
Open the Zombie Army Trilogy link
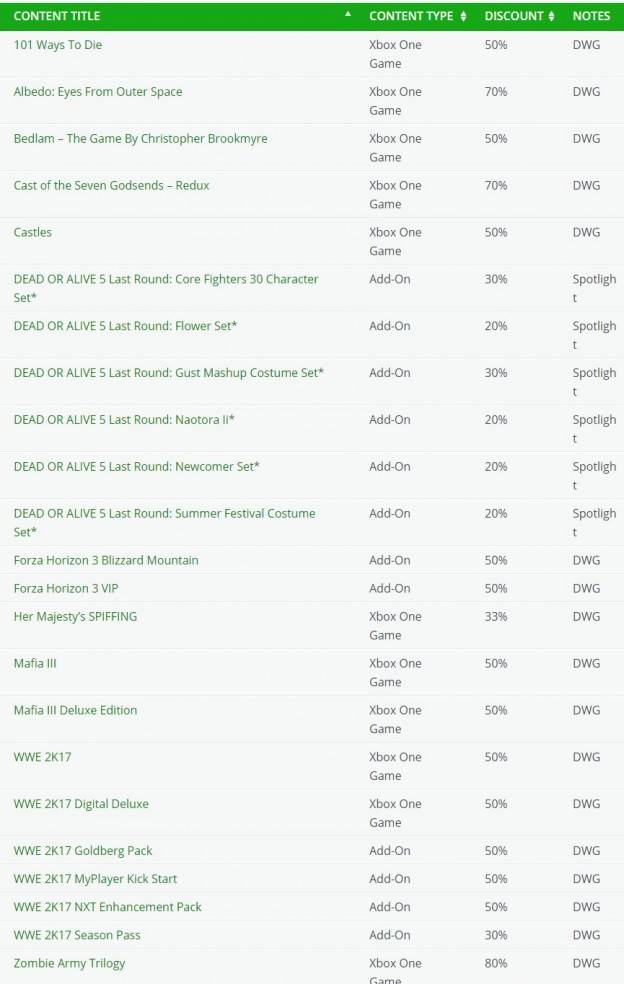(70, 963)
